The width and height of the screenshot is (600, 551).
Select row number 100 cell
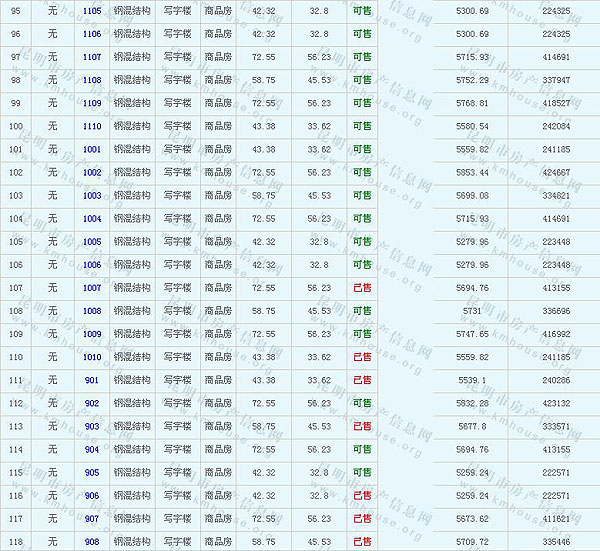click(x=15, y=126)
